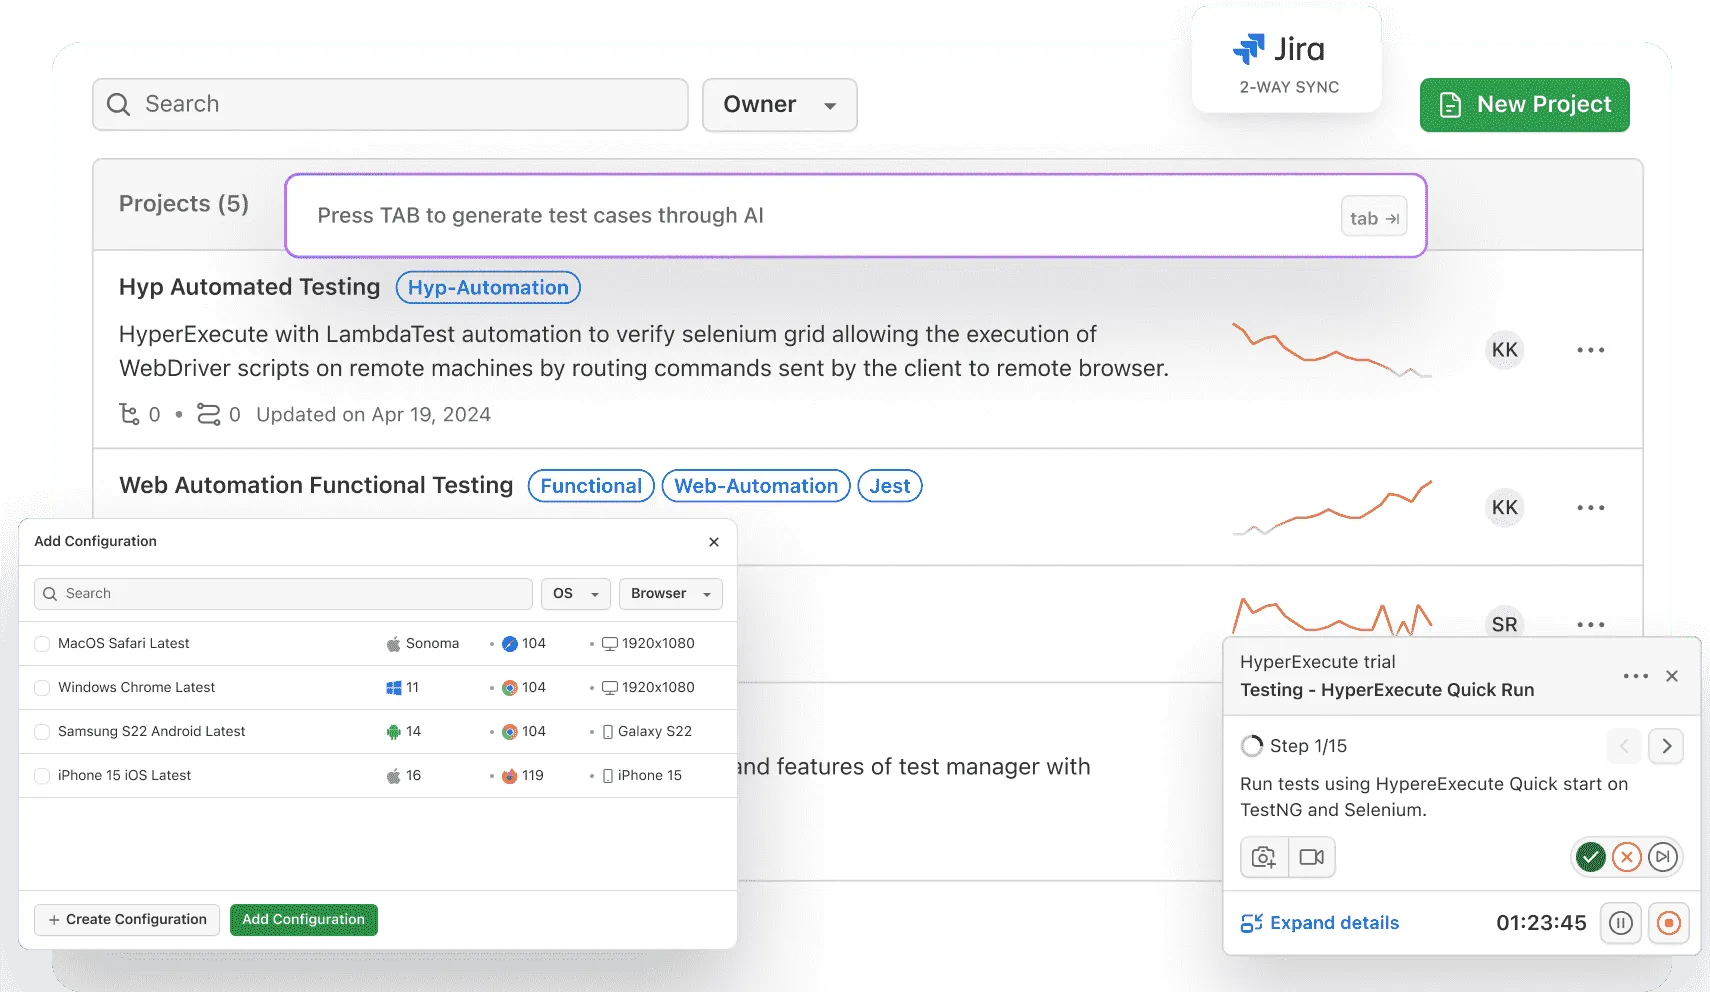The width and height of the screenshot is (1710, 992).
Task: Click the 'Projects (5)' heading
Action: [x=184, y=204]
